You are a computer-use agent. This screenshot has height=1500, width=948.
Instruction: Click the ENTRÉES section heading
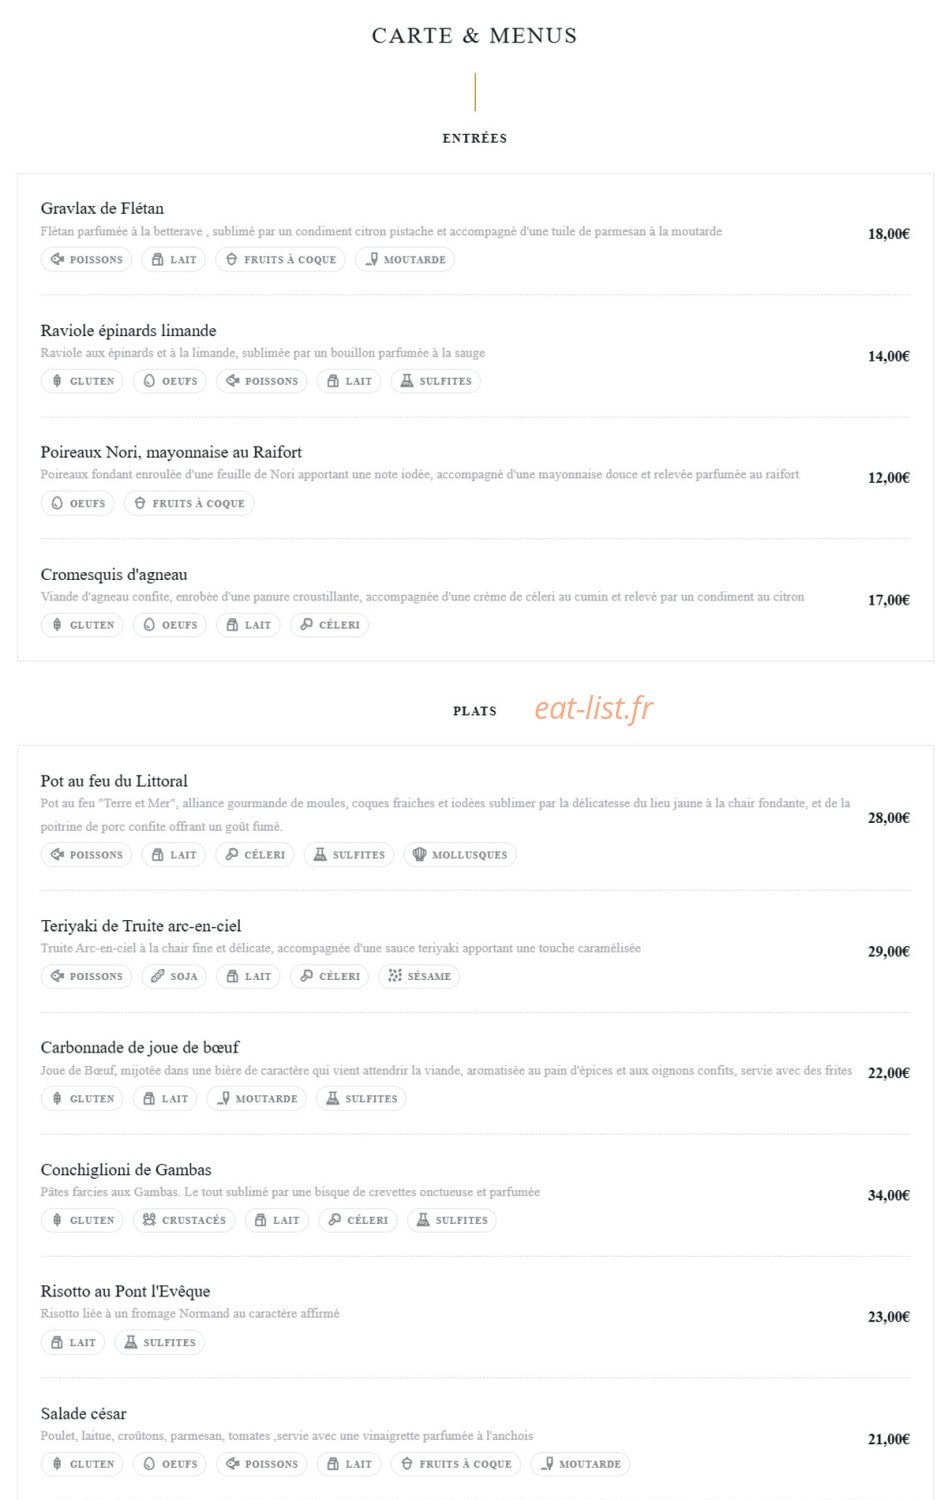tap(475, 138)
